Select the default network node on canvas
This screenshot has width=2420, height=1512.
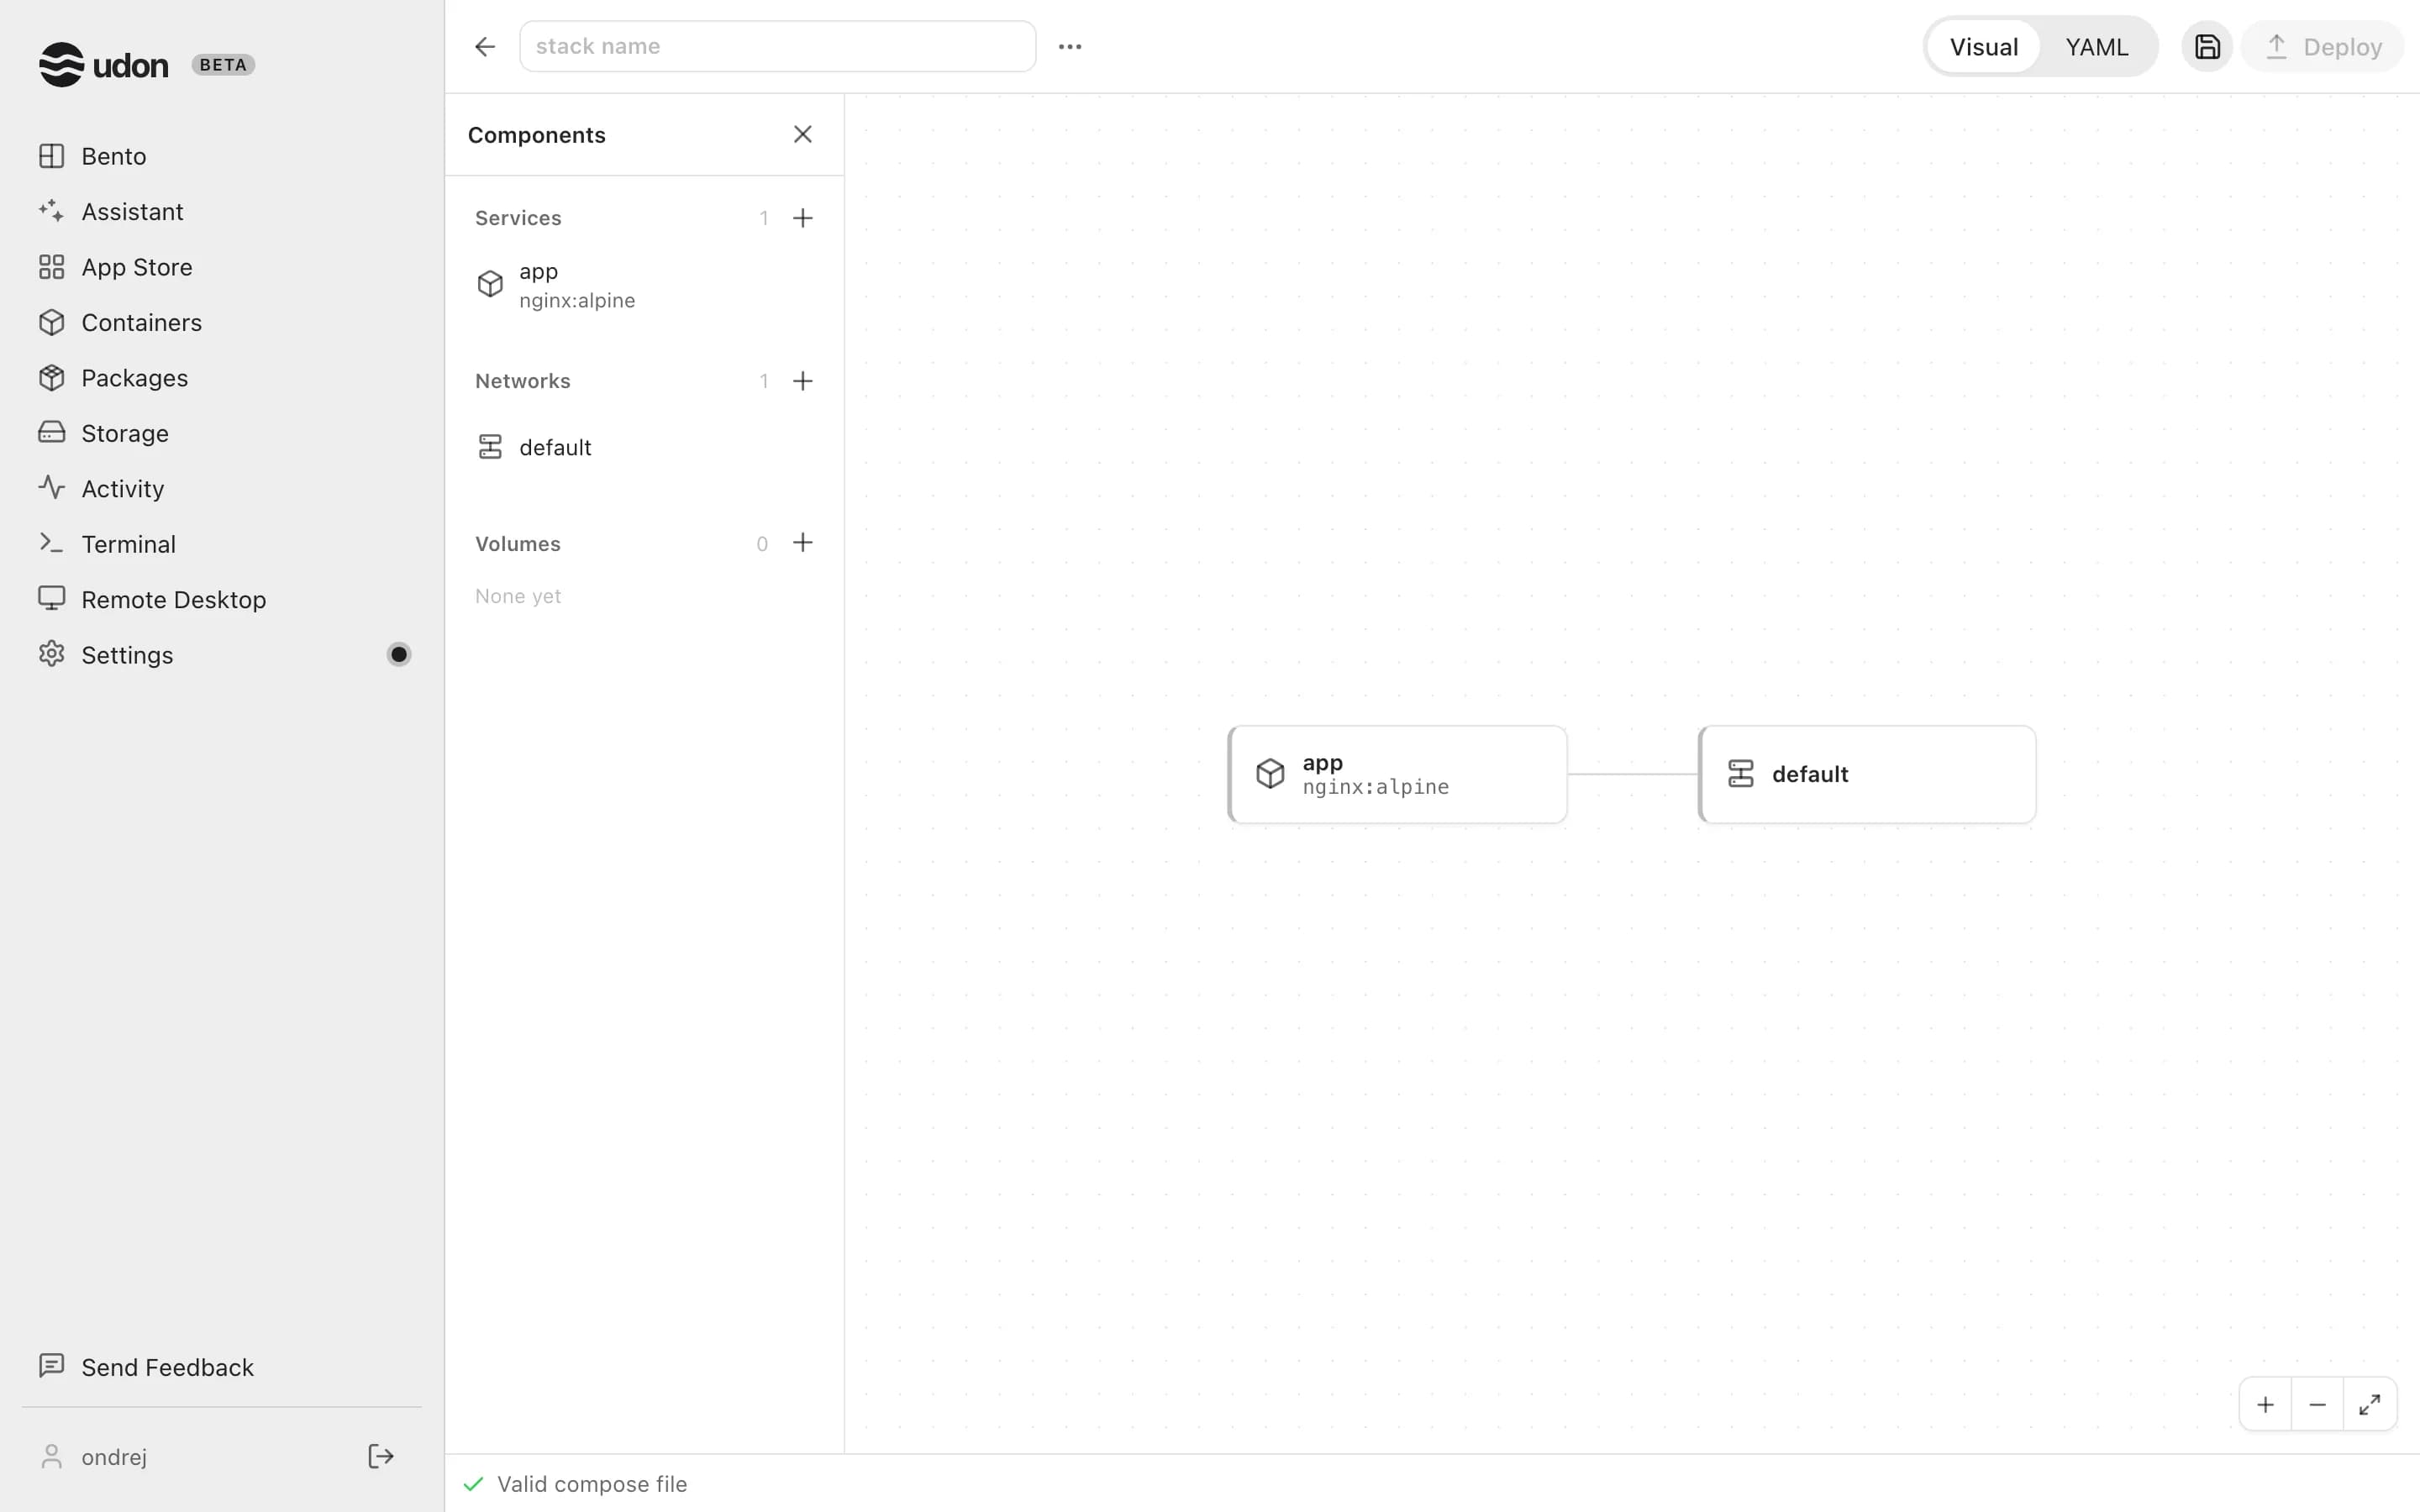pyautogui.click(x=1867, y=775)
